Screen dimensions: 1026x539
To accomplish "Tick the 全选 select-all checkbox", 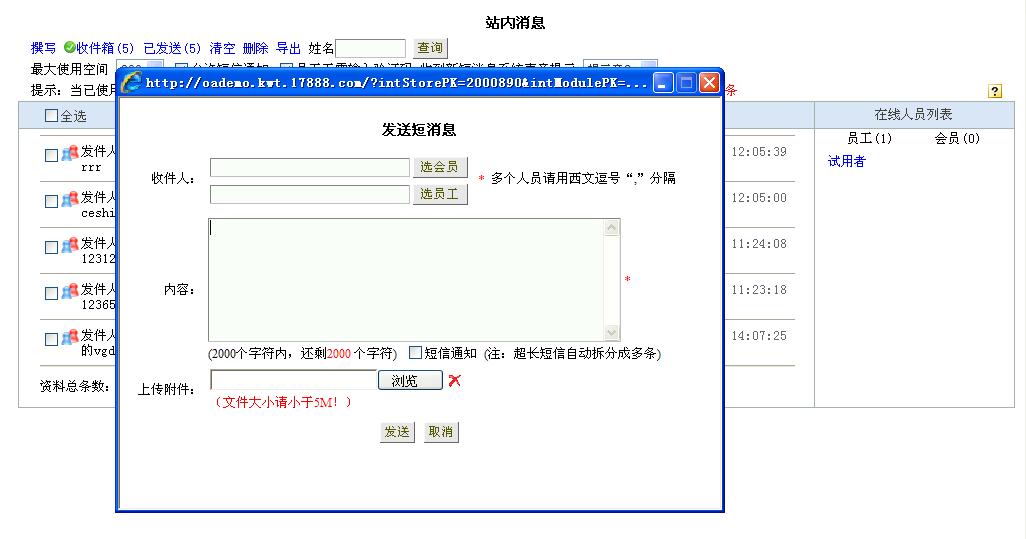I will click(x=51, y=116).
